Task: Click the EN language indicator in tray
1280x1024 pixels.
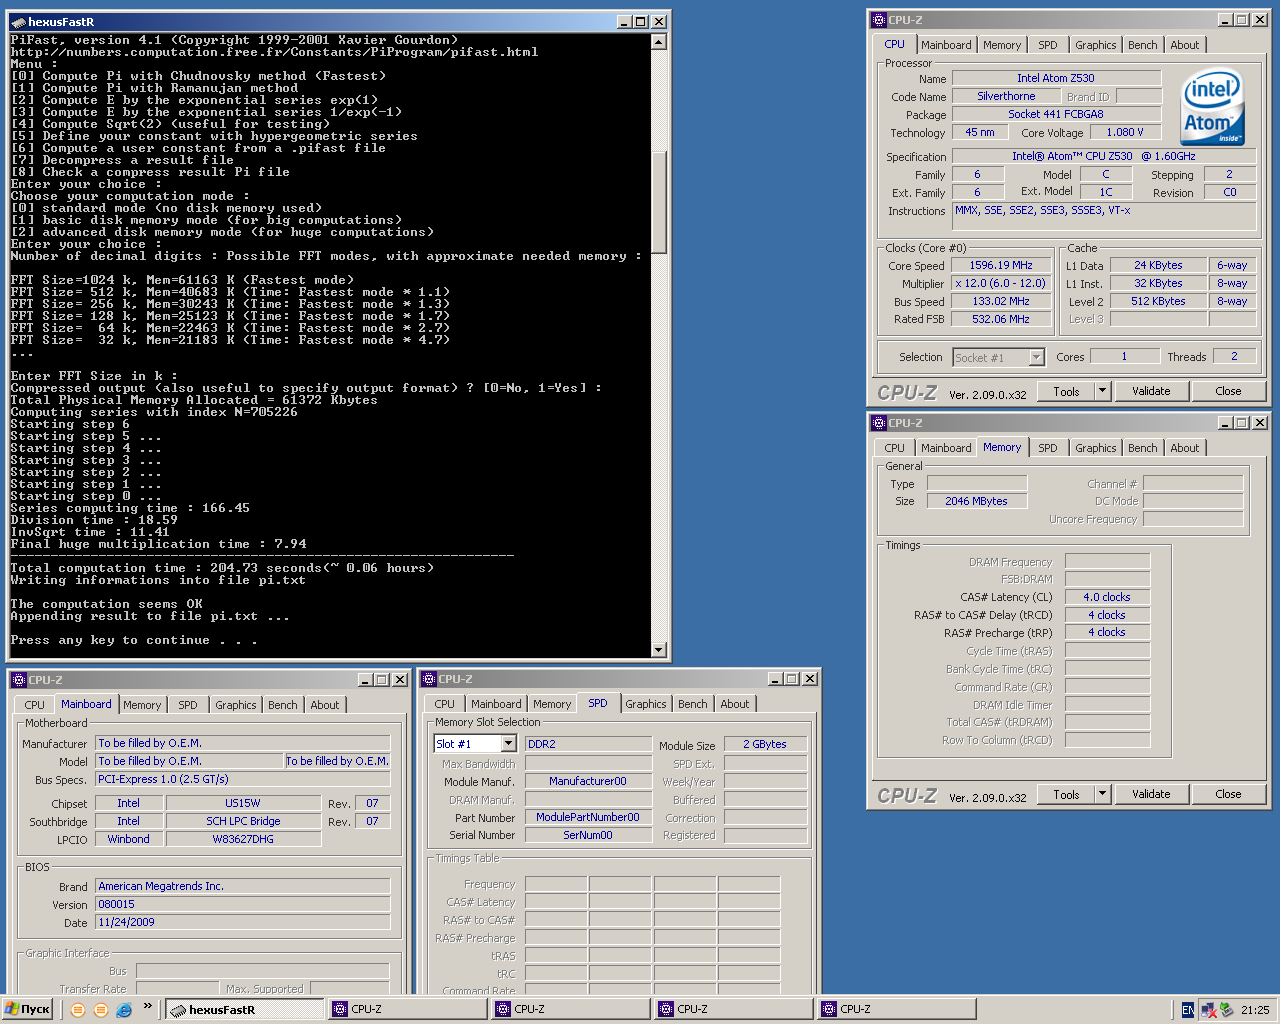Action: [x=1188, y=1010]
